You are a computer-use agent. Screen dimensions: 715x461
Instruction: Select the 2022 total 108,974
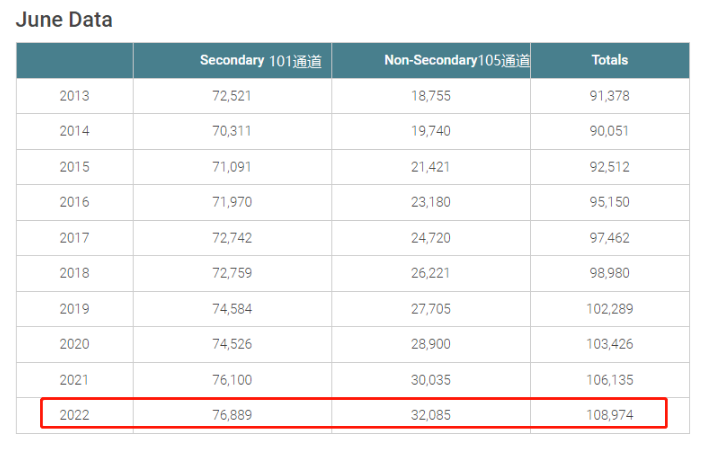pos(610,414)
